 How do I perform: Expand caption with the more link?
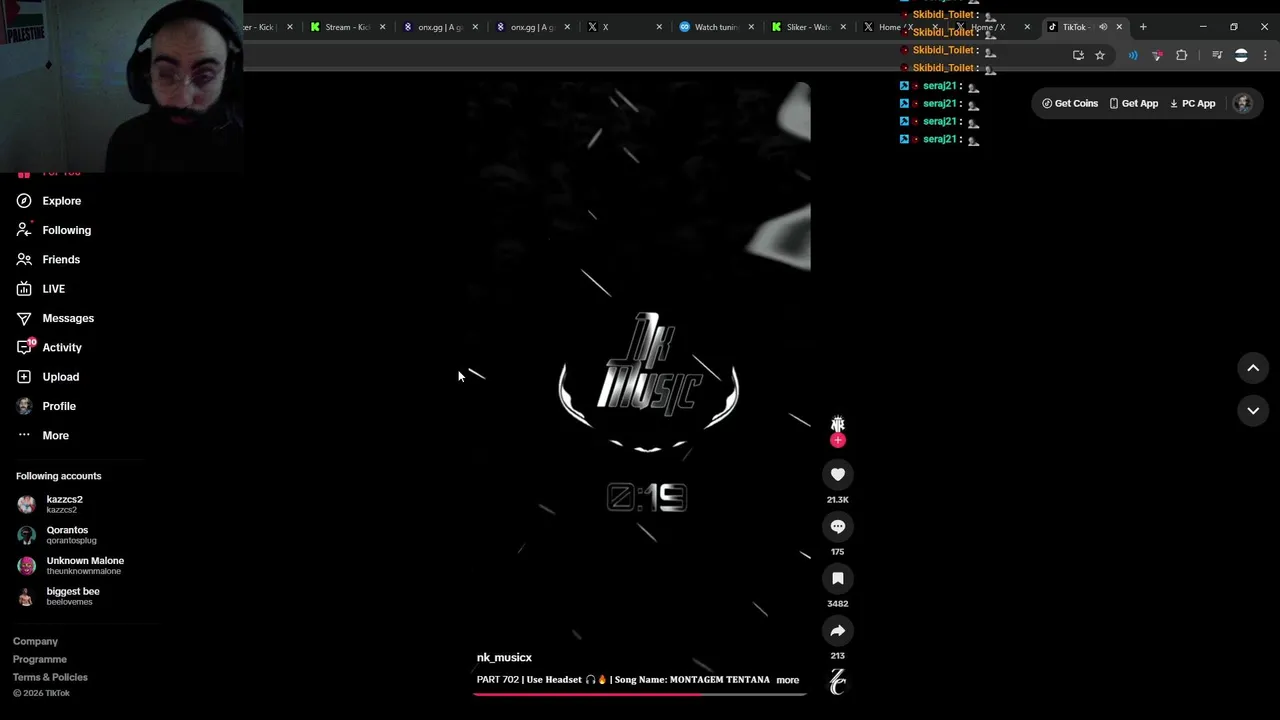coord(788,680)
